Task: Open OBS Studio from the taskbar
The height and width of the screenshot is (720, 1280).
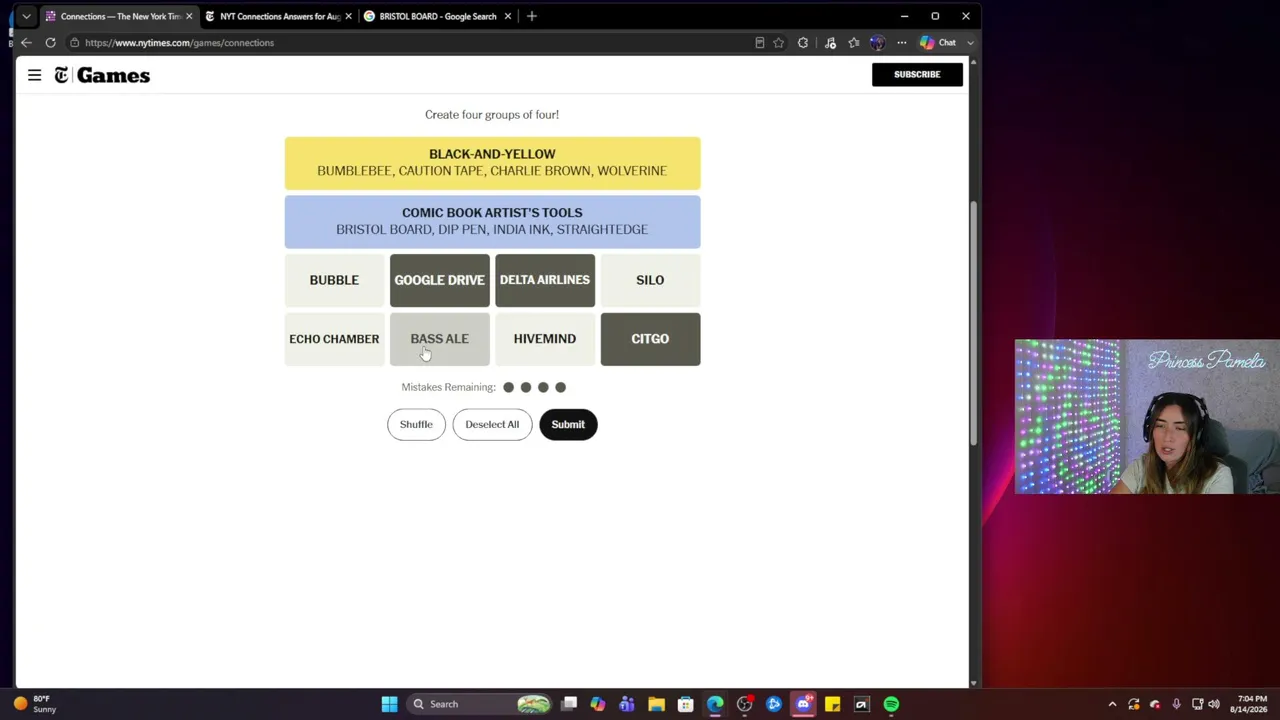Action: [744, 704]
